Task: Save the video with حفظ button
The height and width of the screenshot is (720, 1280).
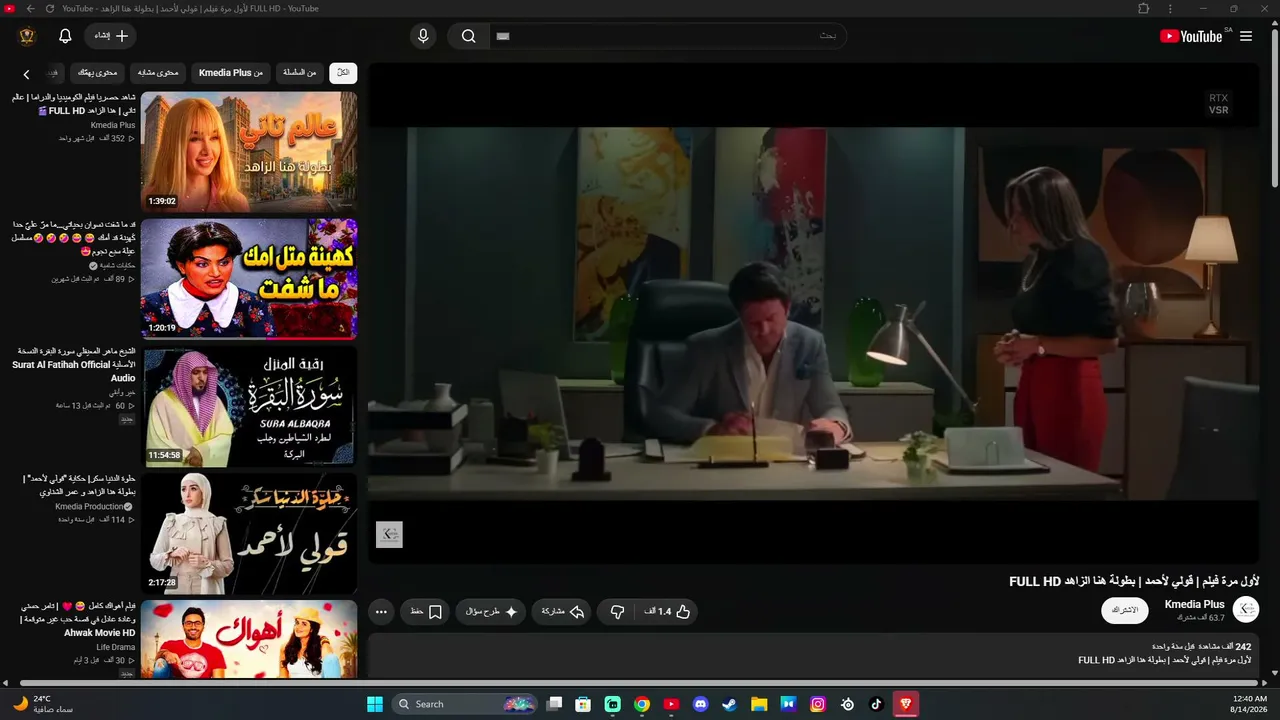Action: tap(426, 611)
